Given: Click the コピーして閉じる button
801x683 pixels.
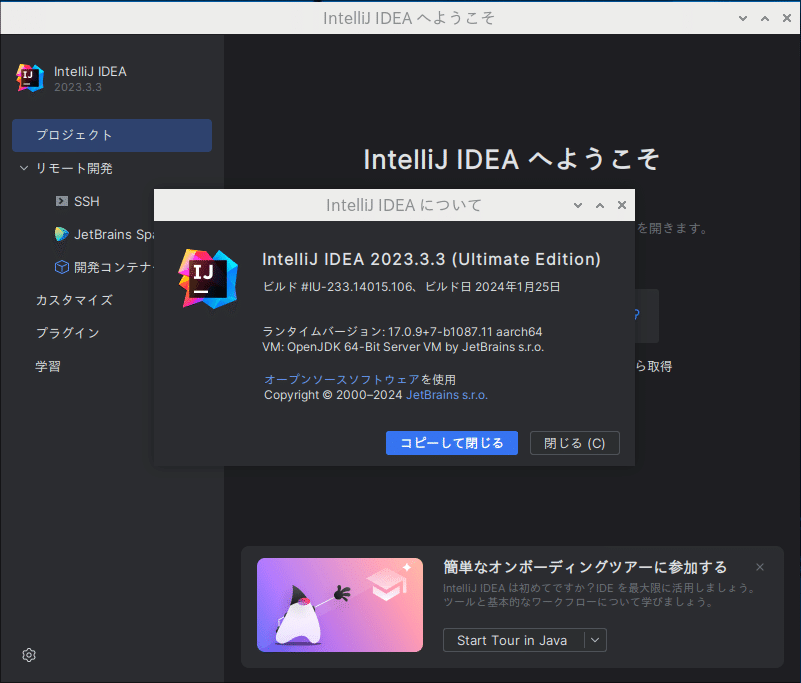Looking at the screenshot, I should click(451, 443).
